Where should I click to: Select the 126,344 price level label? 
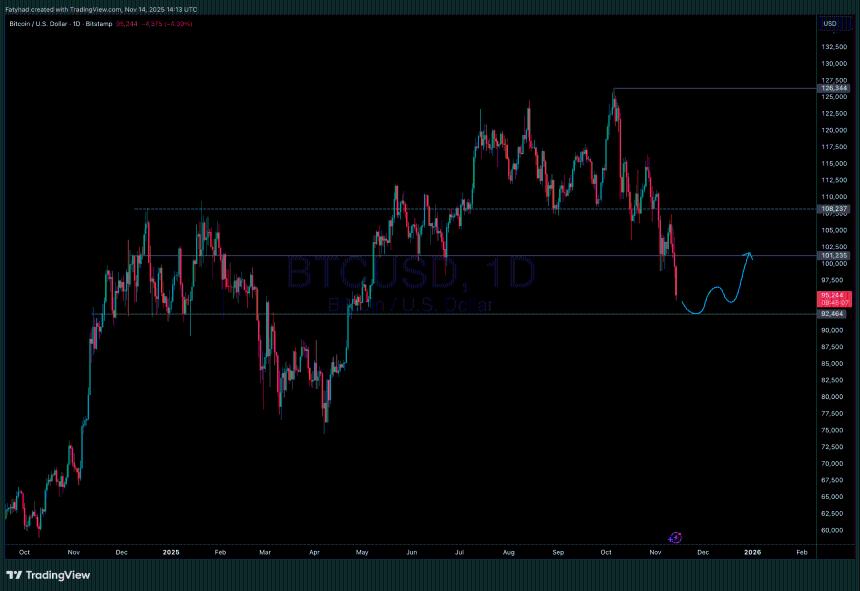point(832,89)
